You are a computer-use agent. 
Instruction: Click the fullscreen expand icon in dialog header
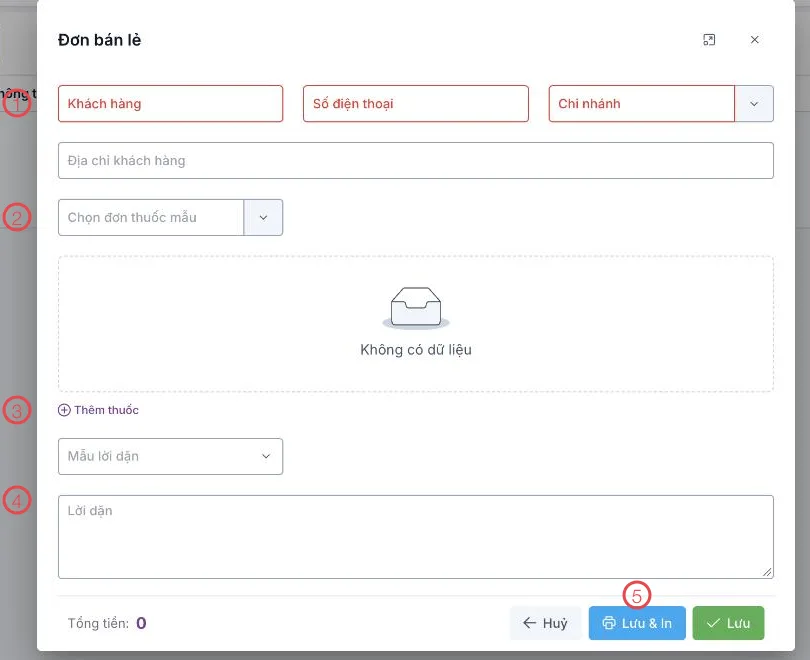coord(709,40)
